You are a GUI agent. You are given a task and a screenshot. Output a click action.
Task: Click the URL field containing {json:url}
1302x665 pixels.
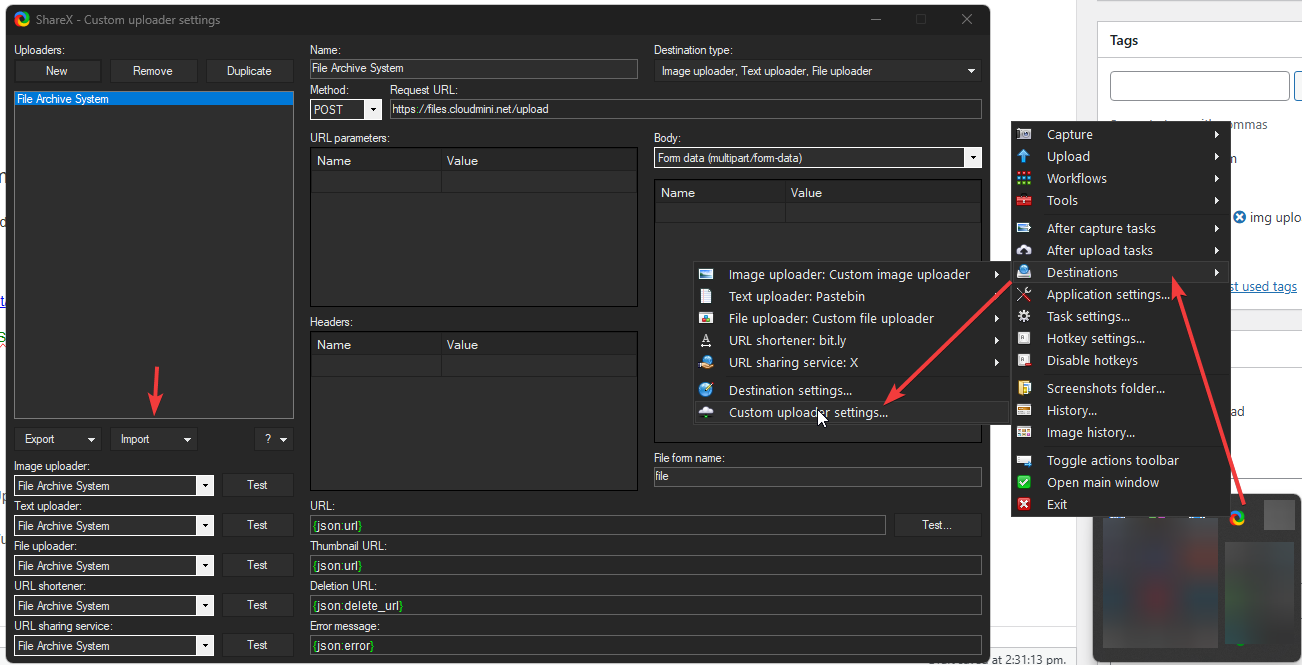pos(598,525)
